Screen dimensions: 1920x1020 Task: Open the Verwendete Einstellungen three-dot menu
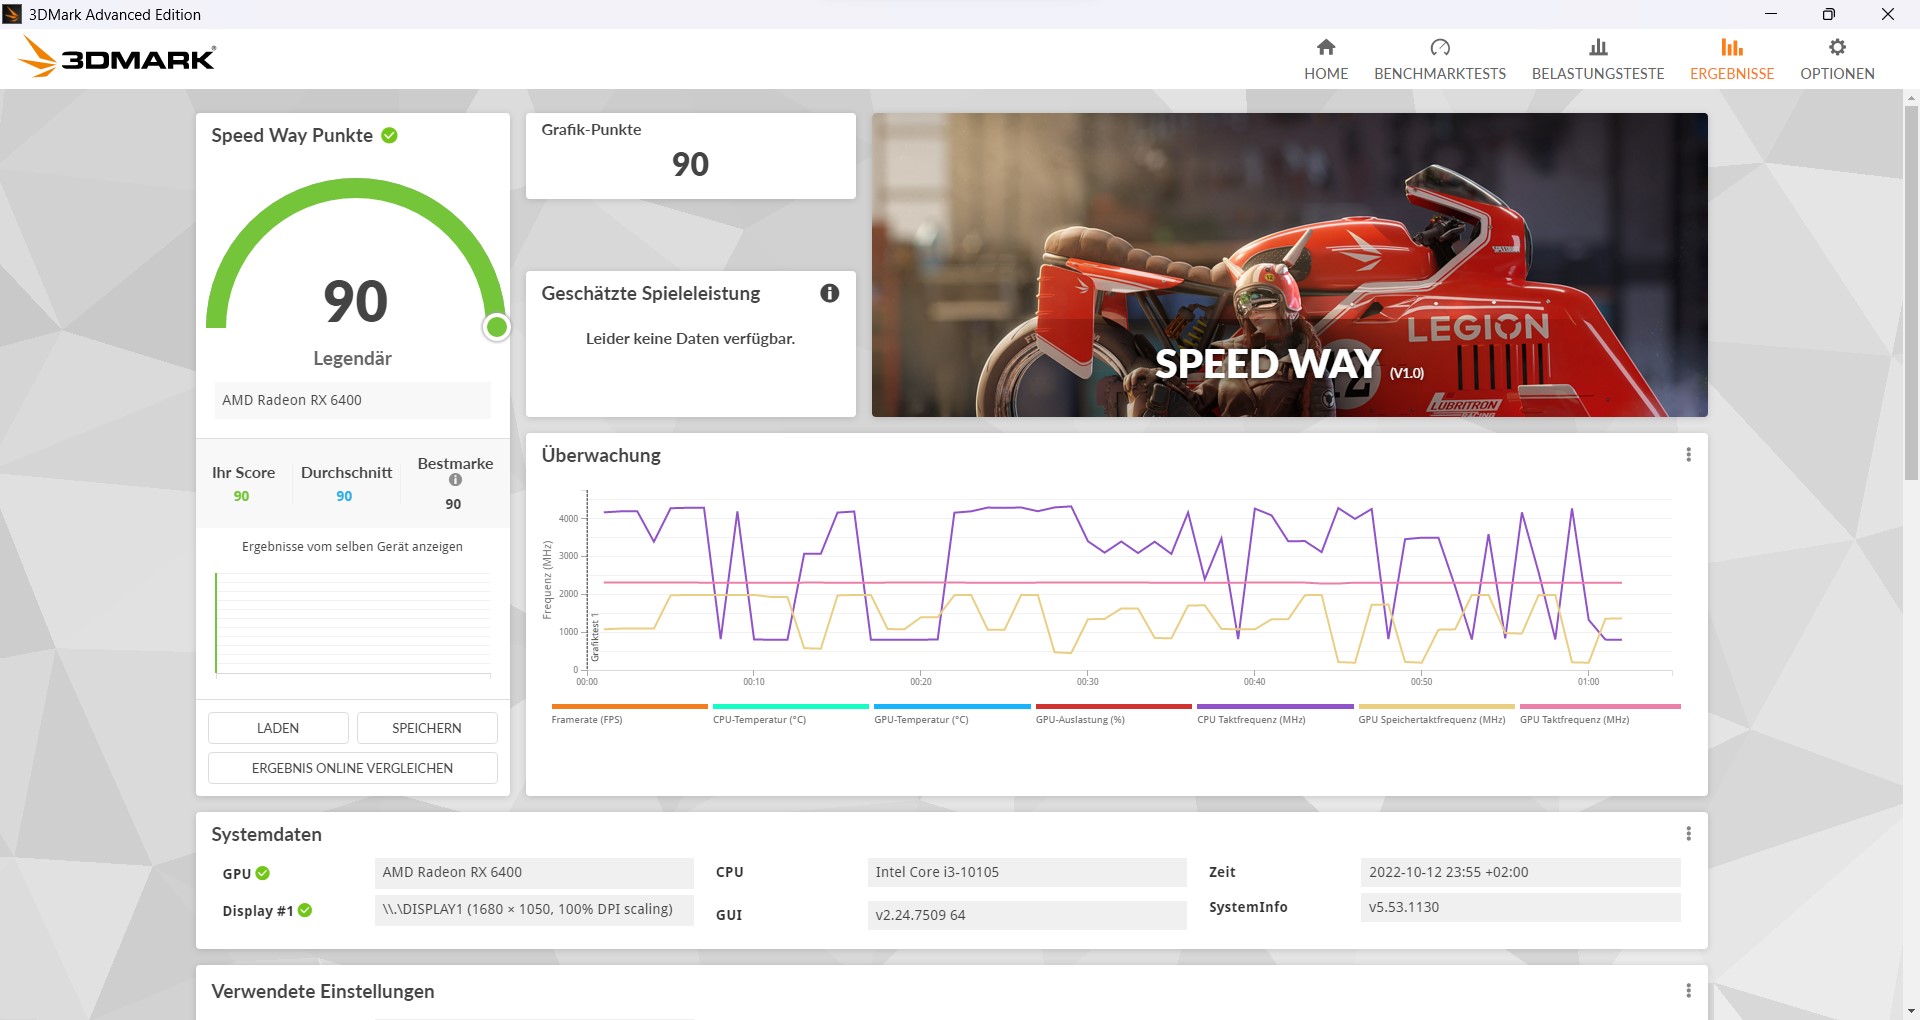click(x=1688, y=991)
